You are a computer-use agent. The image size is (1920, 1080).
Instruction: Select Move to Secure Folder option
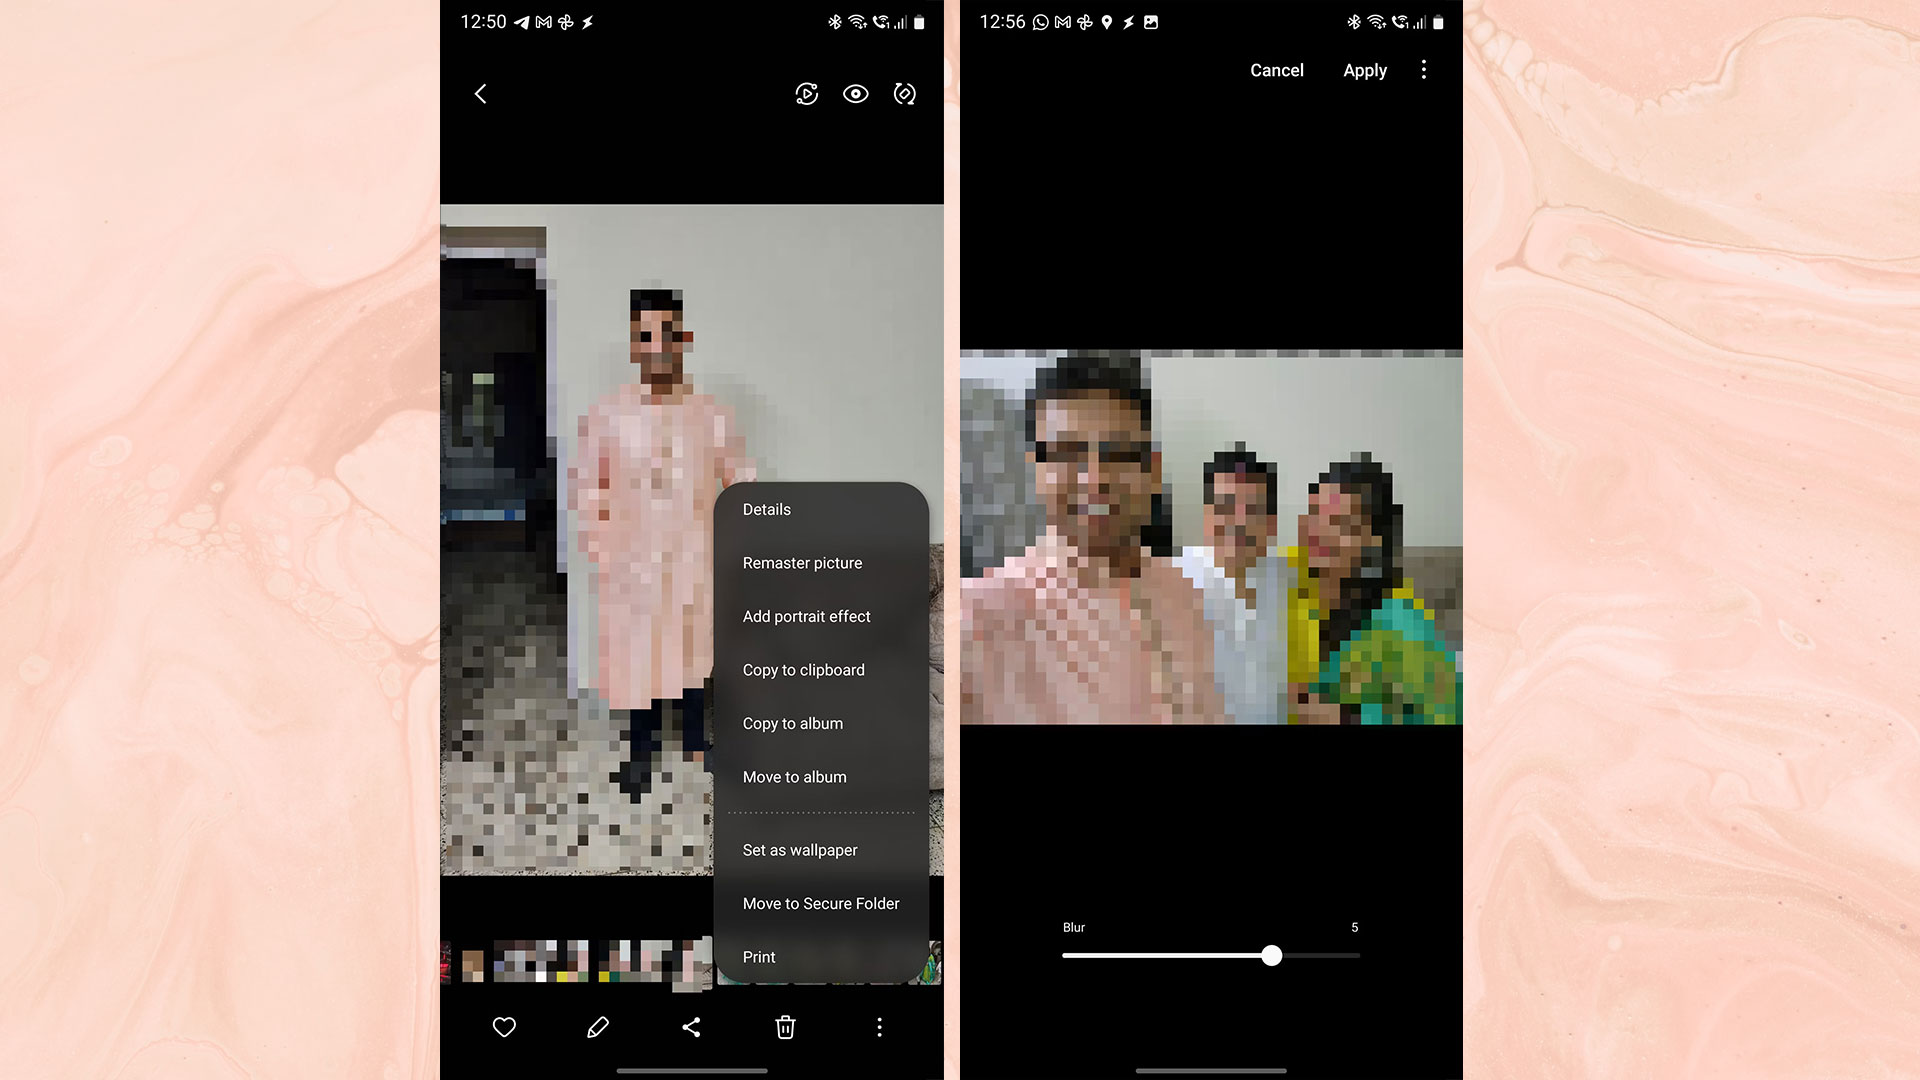point(820,903)
